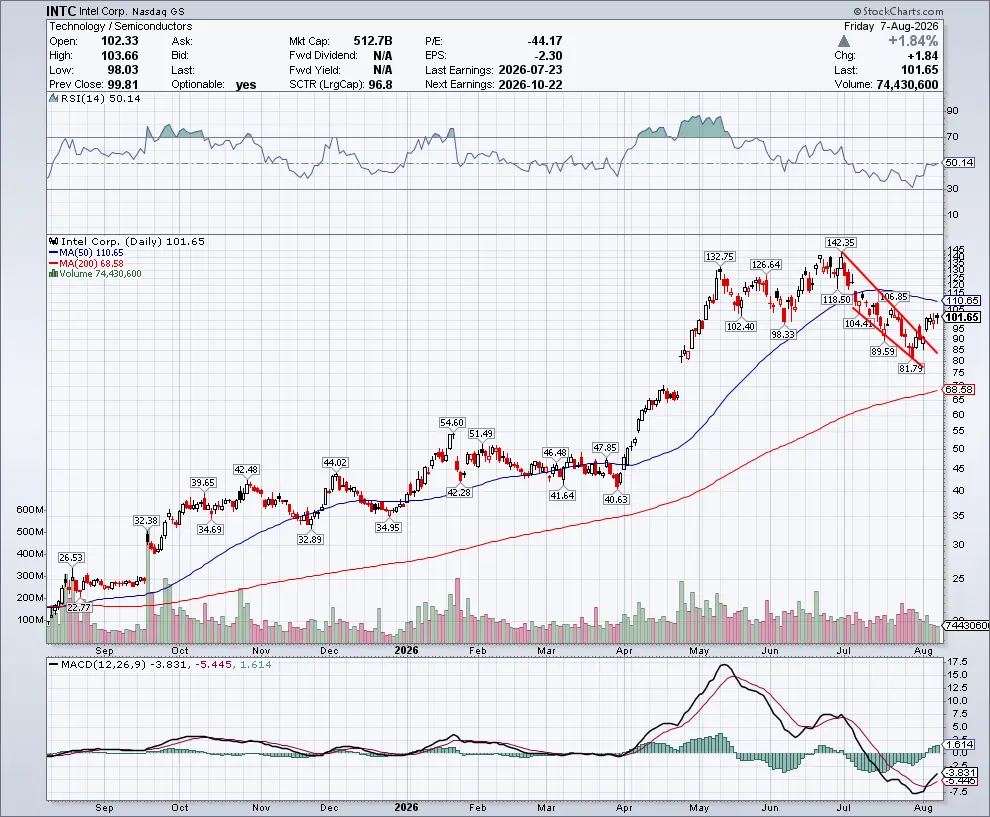
Task: Click the RSI(14) 50.14 panel label
Action: point(100,98)
